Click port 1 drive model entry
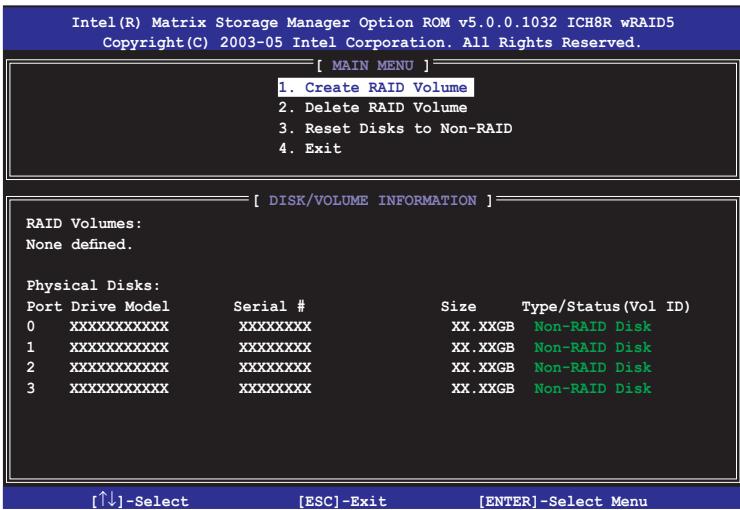 (119, 347)
